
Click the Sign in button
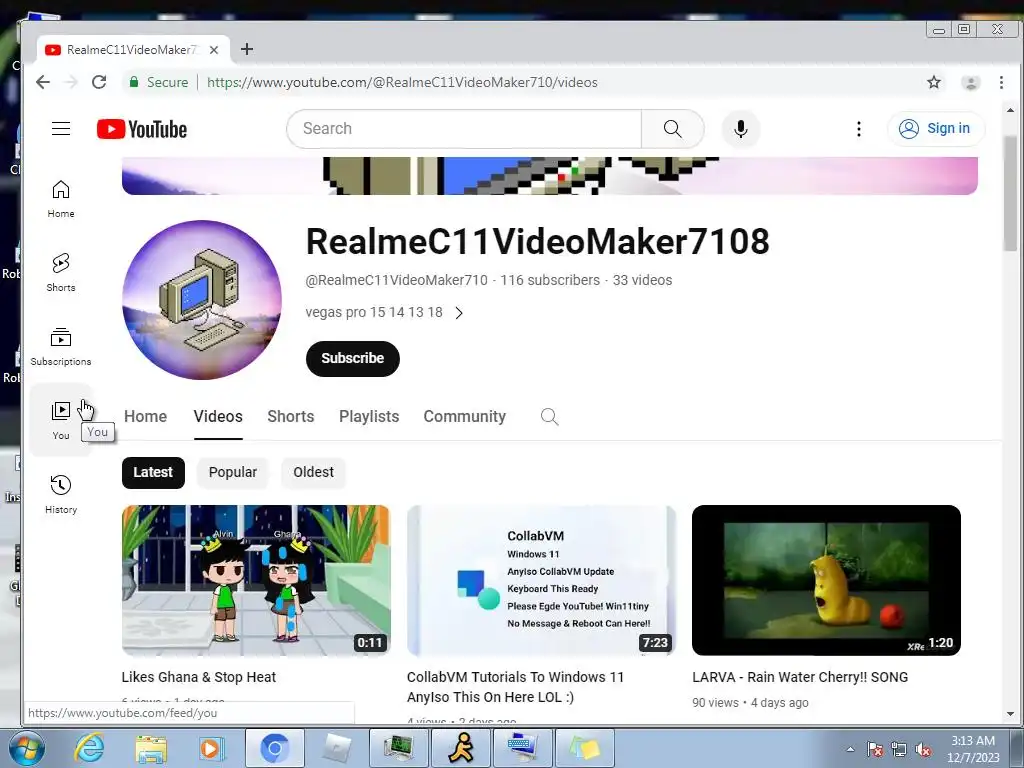[x=936, y=129]
